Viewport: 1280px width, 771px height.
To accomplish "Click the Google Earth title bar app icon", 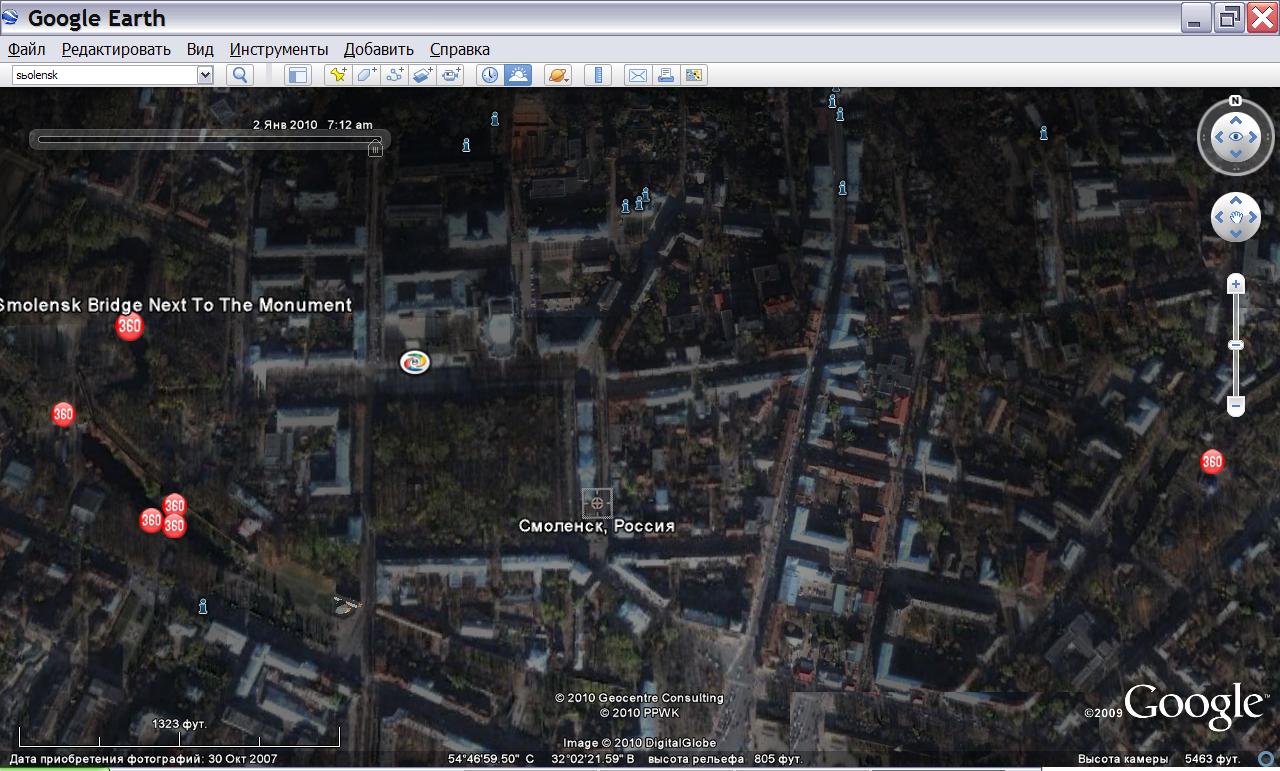I will 11,18.
